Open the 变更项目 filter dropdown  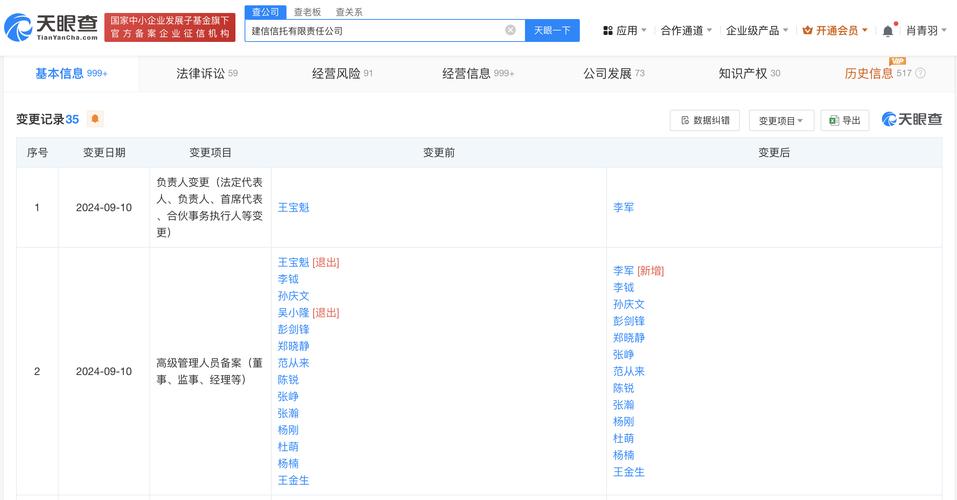781,120
